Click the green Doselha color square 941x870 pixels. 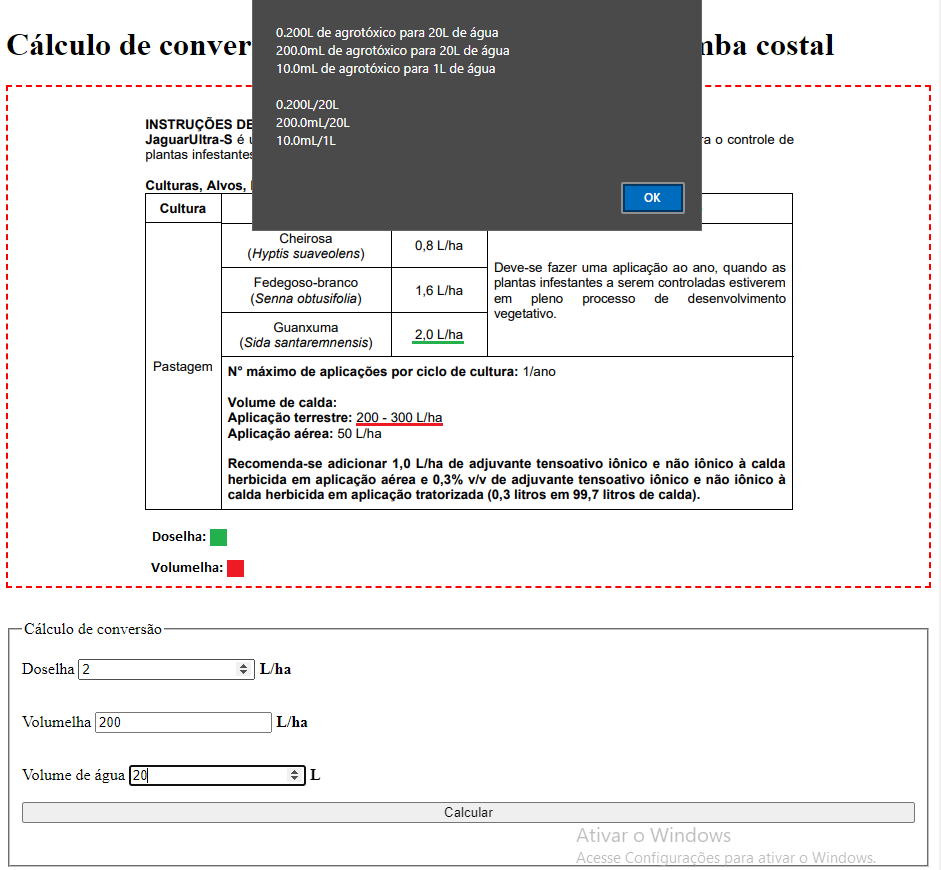pos(218,537)
